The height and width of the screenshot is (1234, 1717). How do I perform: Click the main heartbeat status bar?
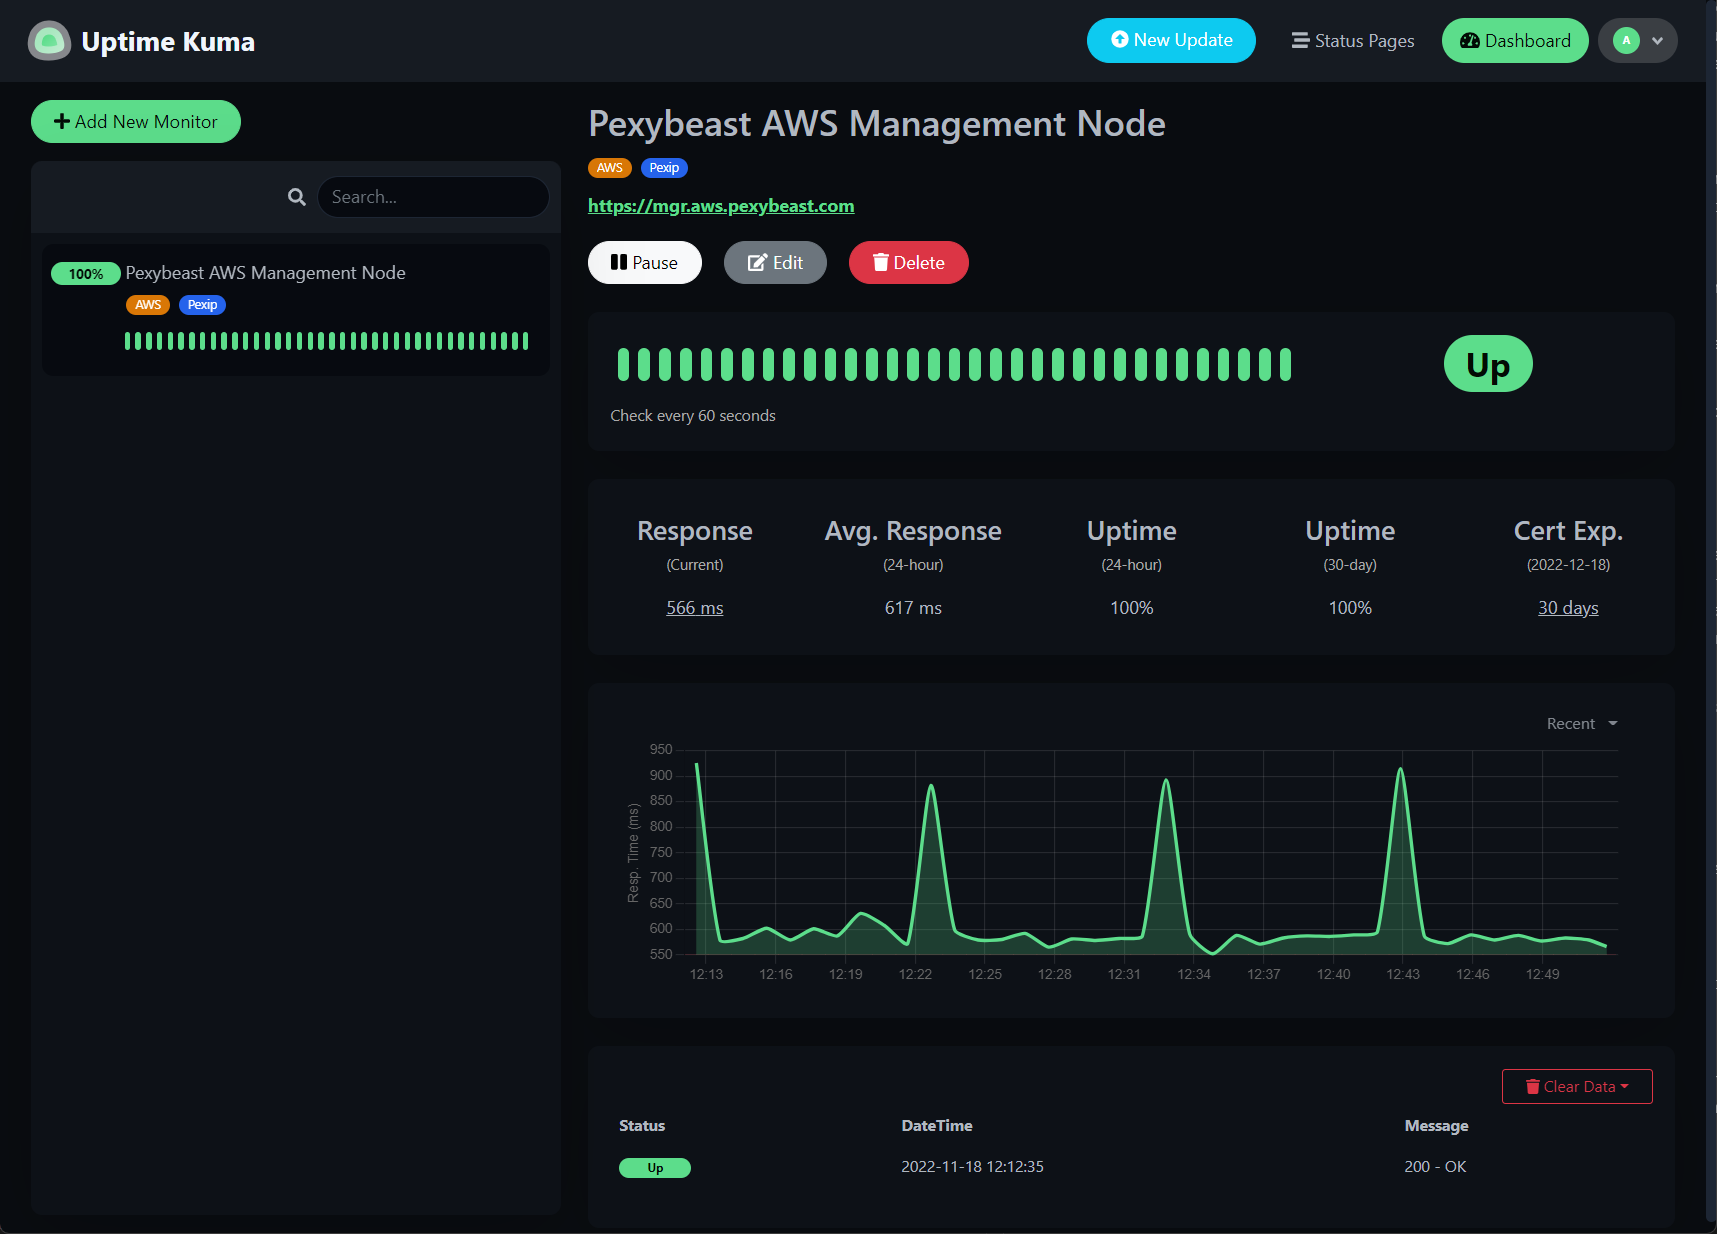pyautogui.click(x=954, y=365)
